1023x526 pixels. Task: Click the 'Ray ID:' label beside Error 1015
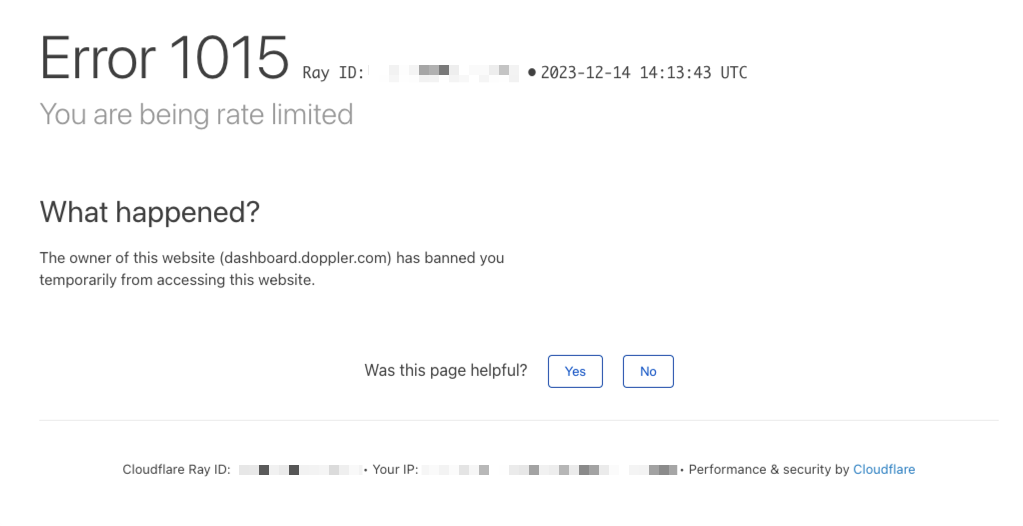click(x=333, y=72)
